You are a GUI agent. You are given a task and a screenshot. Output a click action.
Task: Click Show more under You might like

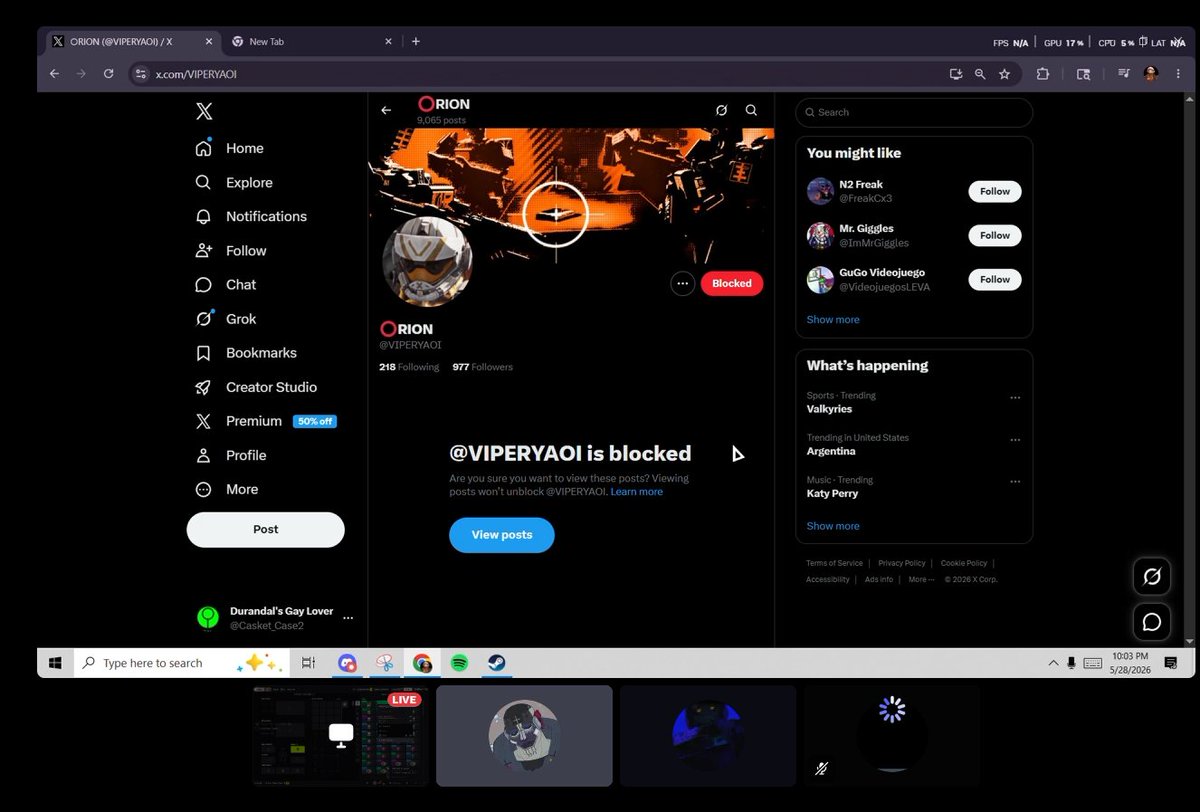(833, 320)
